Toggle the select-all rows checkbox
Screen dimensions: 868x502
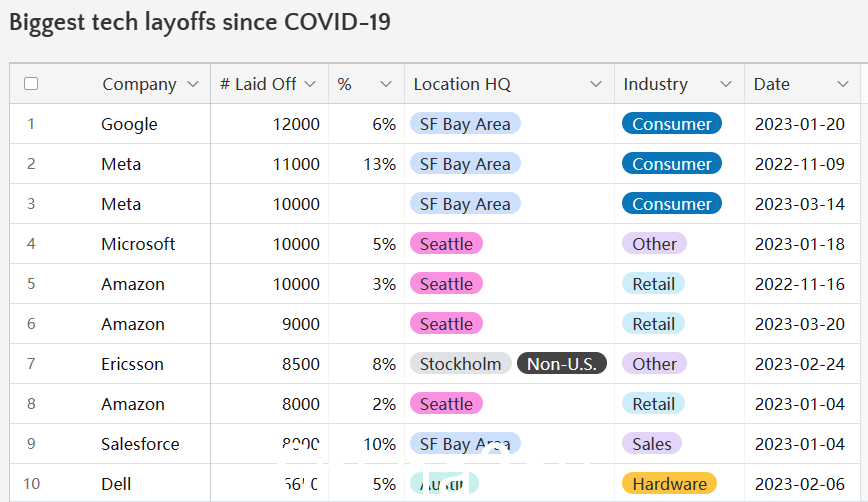click(31, 84)
